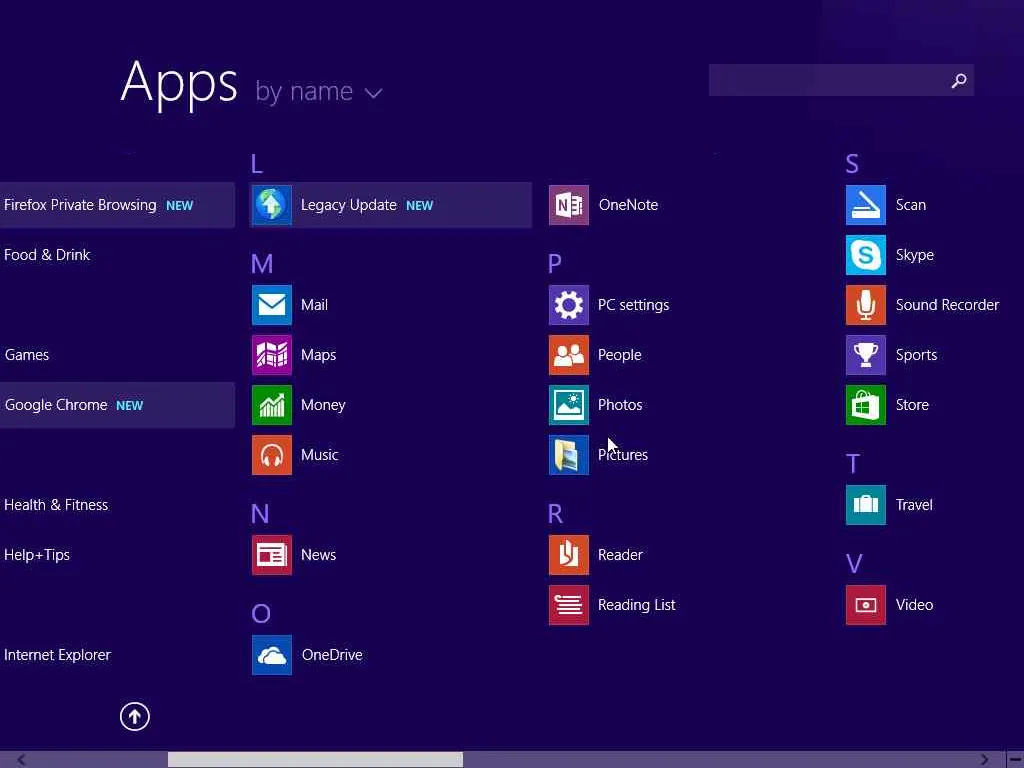Open the Store shopping bag icon
Viewport: 1024px width, 768px height.
(x=866, y=405)
